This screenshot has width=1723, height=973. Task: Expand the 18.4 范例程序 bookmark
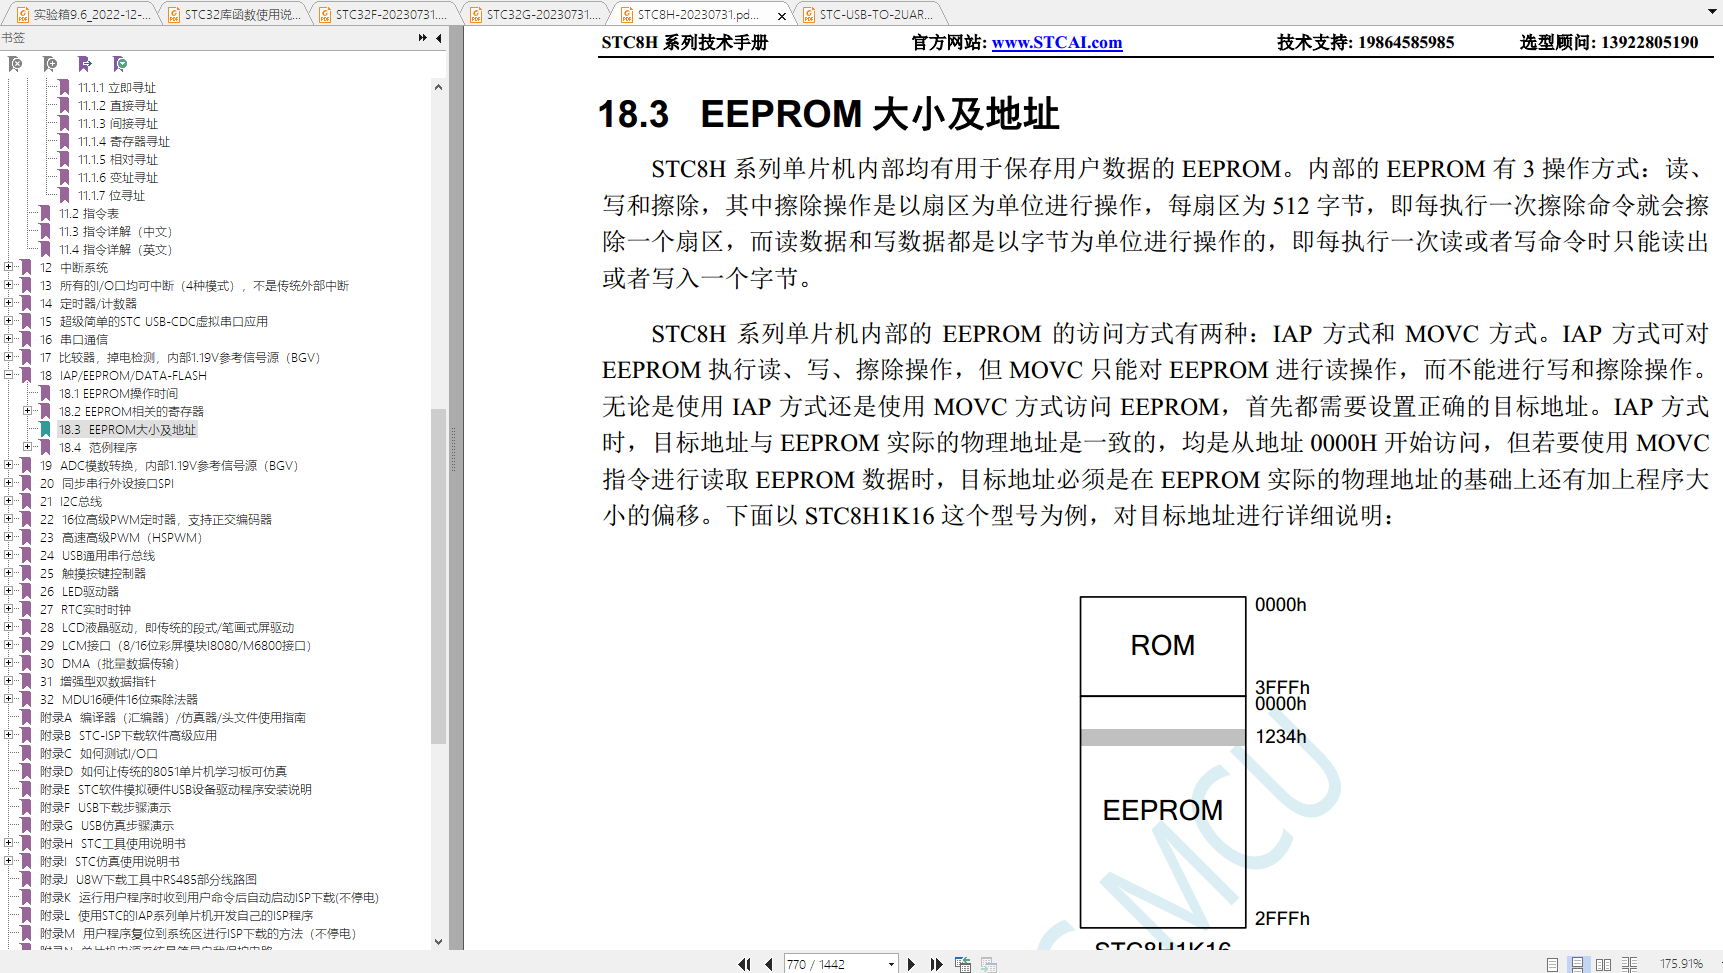tap(28, 448)
